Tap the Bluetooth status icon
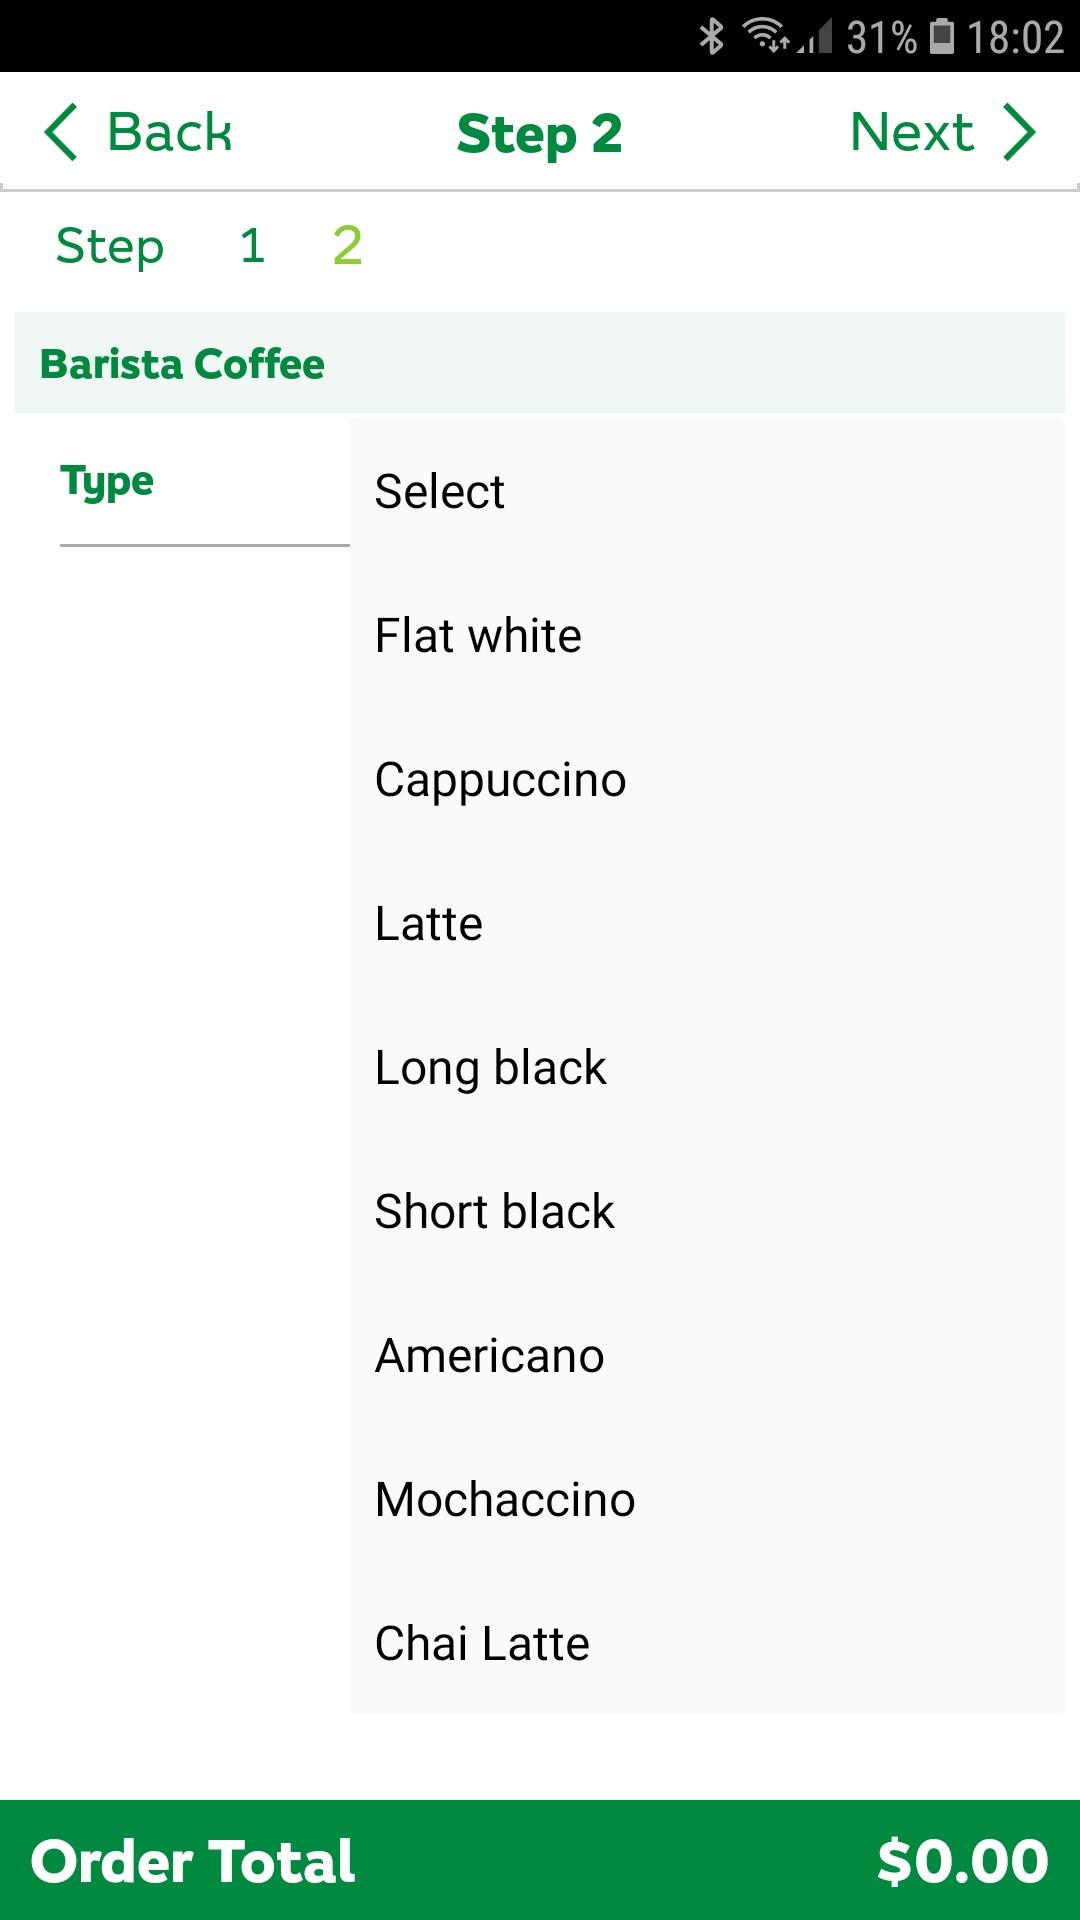This screenshot has width=1080, height=1920. coord(711,37)
